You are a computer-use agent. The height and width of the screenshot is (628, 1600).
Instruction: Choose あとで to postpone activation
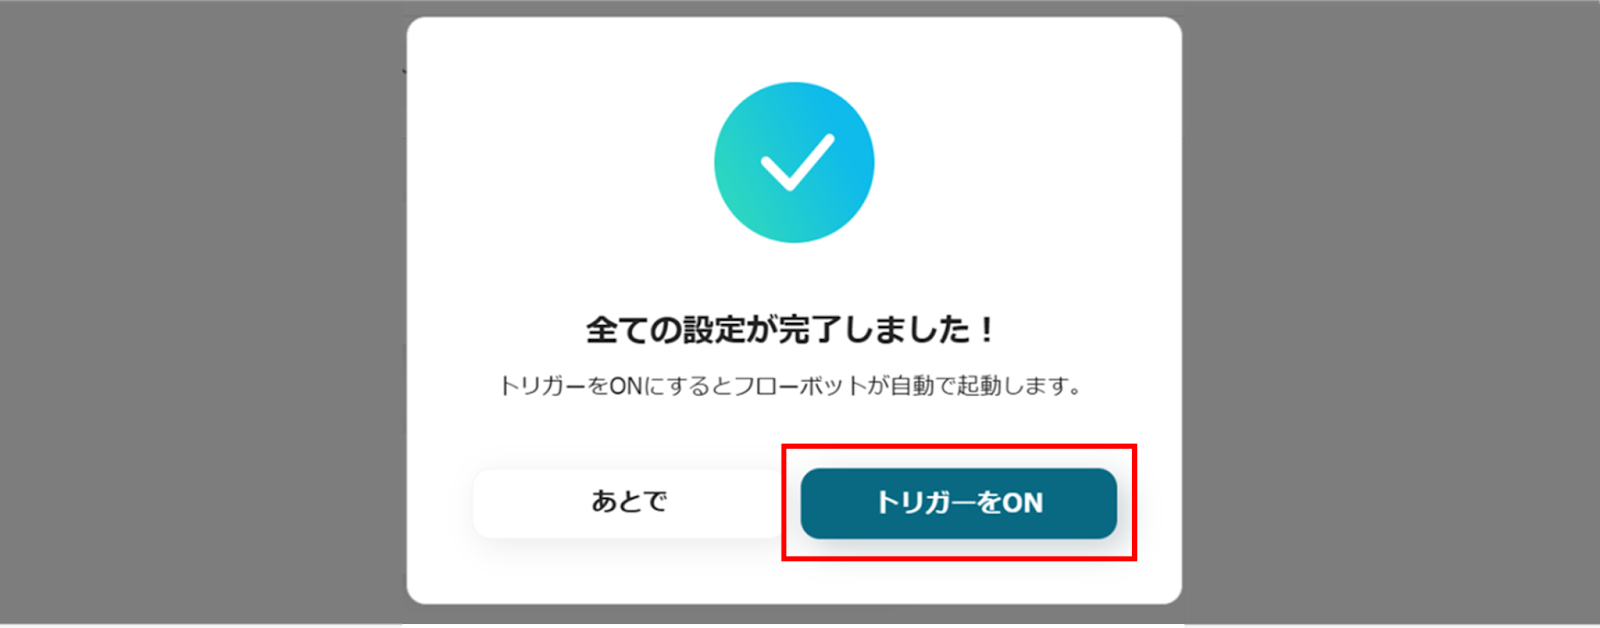pos(629,503)
